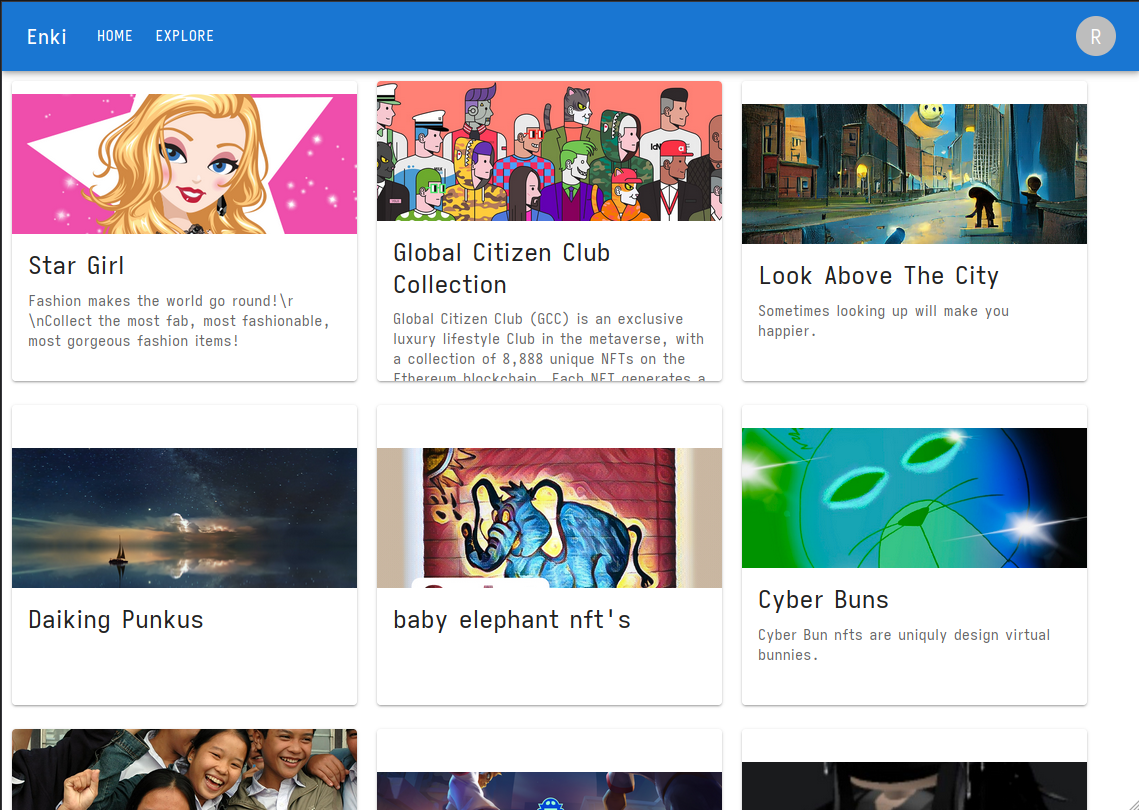The image size is (1139, 810).
Task: Select the Global Citizen Club description
Action: pos(549,349)
